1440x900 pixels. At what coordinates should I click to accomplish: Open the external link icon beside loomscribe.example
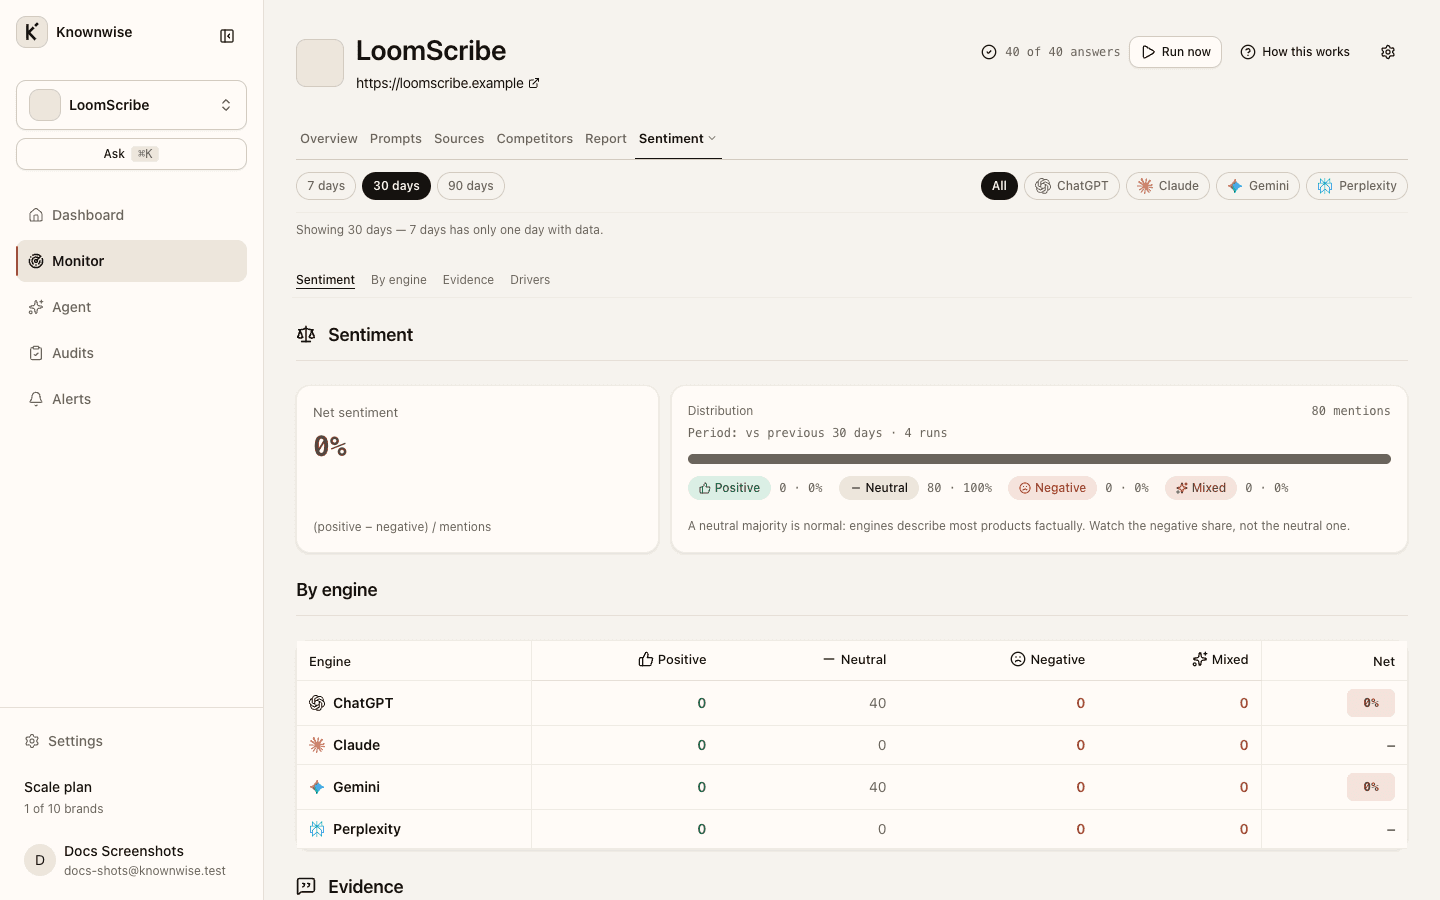(x=534, y=83)
